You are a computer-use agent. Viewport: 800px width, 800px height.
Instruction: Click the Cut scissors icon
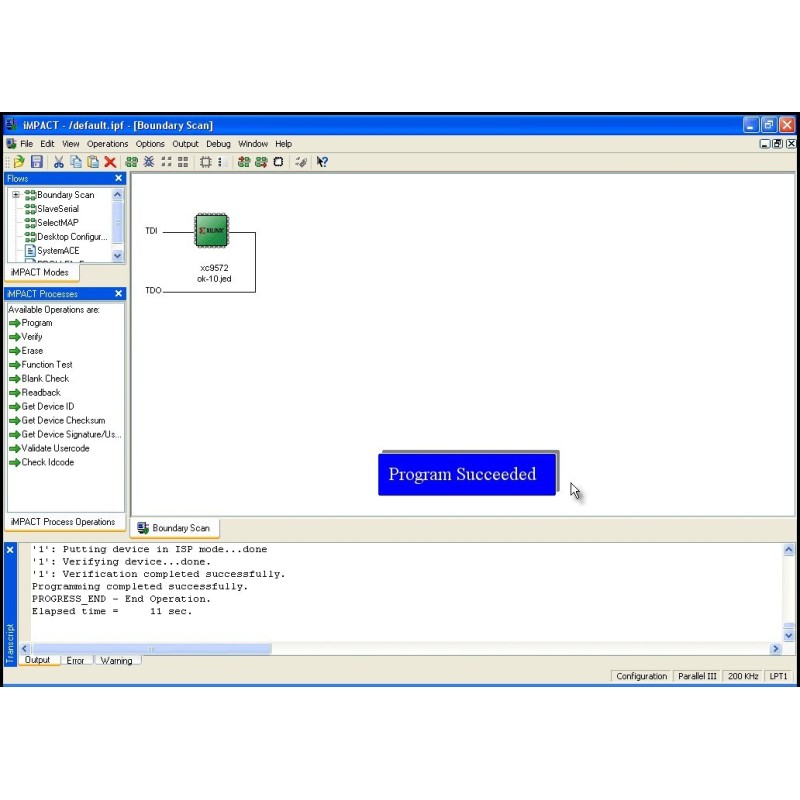[x=59, y=162]
